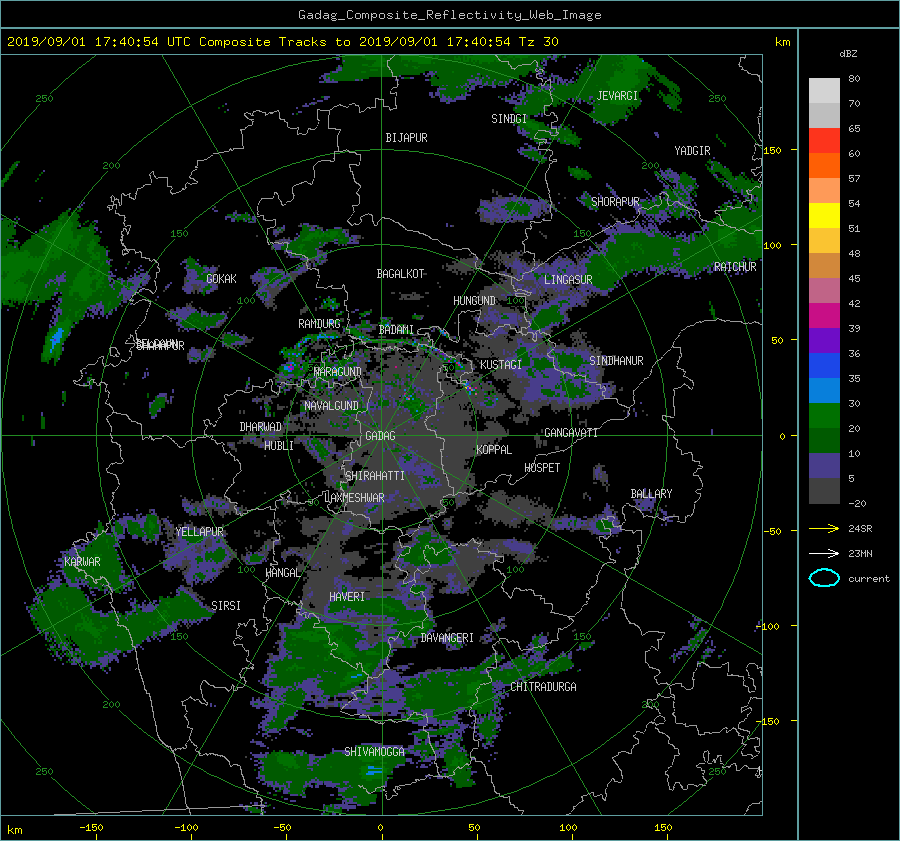Select the red 65 dBZ legend swatch
This screenshot has height=841, width=900.
click(x=824, y=140)
